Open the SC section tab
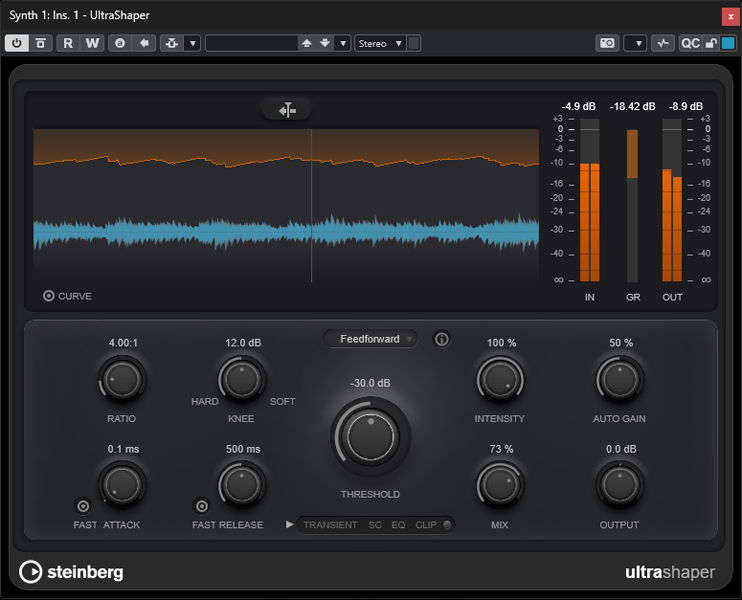This screenshot has width=742, height=600. pyautogui.click(x=375, y=525)
